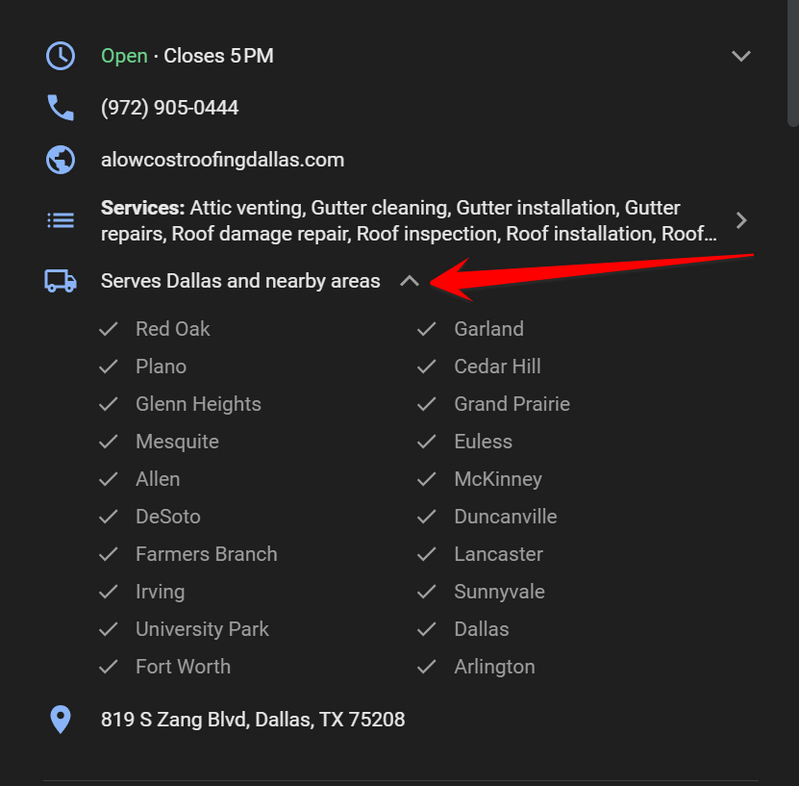Viewport: 799px width, 786px height.
Task: Click the map pin location icon
Action: coord(61,720)
